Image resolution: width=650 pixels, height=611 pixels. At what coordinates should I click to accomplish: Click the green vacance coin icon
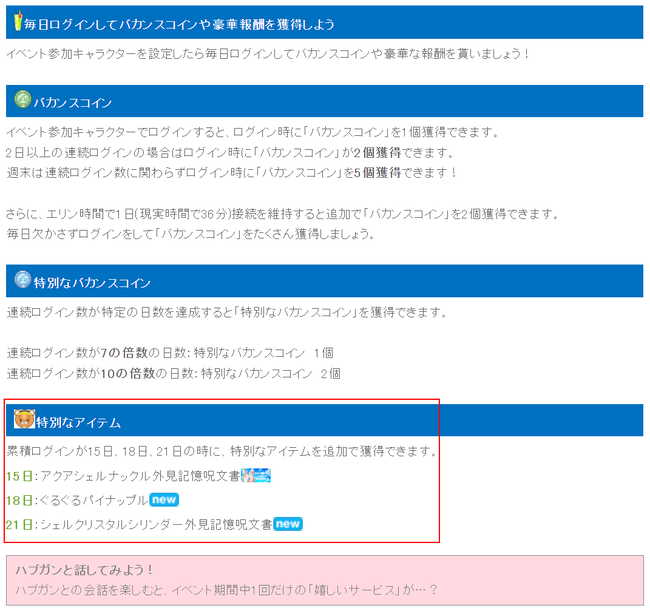click(22, 99)
